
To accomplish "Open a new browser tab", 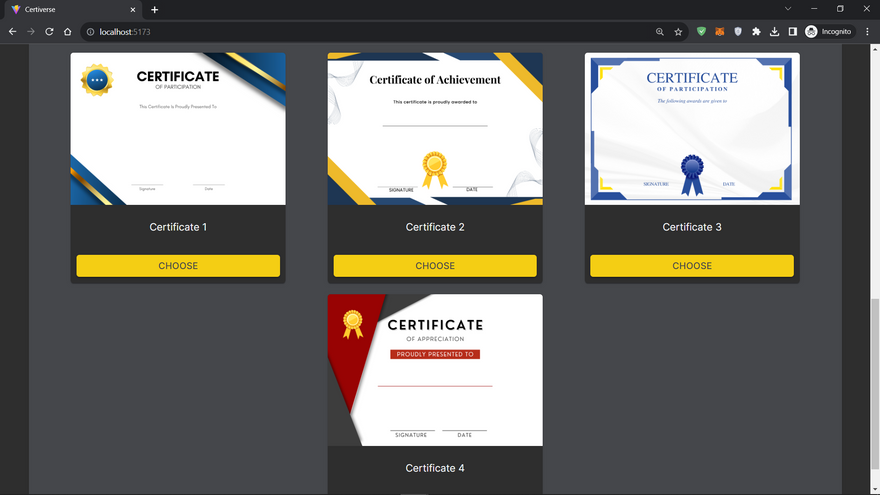I will point(154,9).
